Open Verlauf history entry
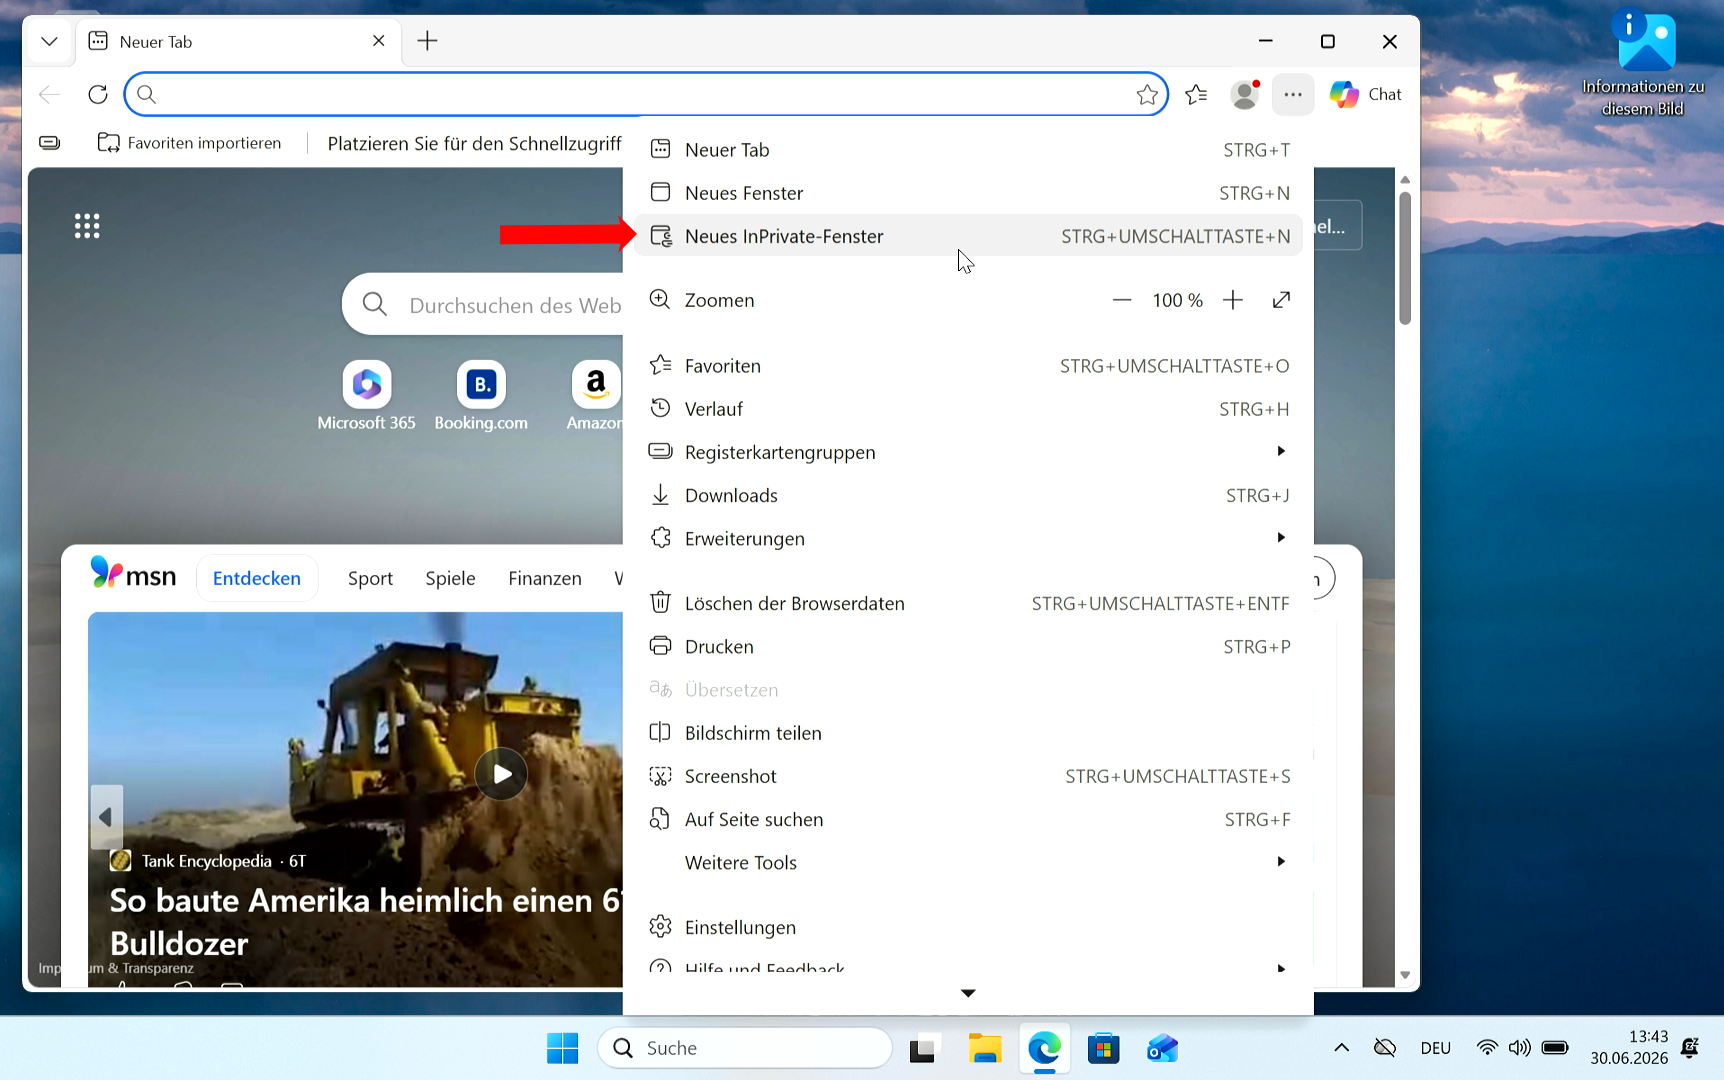The height and width of the screenshot is (1080, 1724). click(968, 409)
